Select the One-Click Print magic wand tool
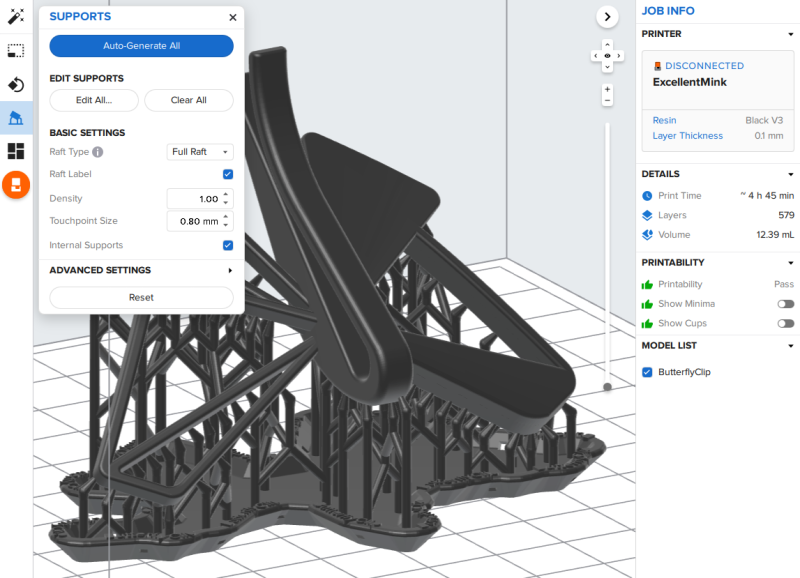 click(x=16, y=16)
